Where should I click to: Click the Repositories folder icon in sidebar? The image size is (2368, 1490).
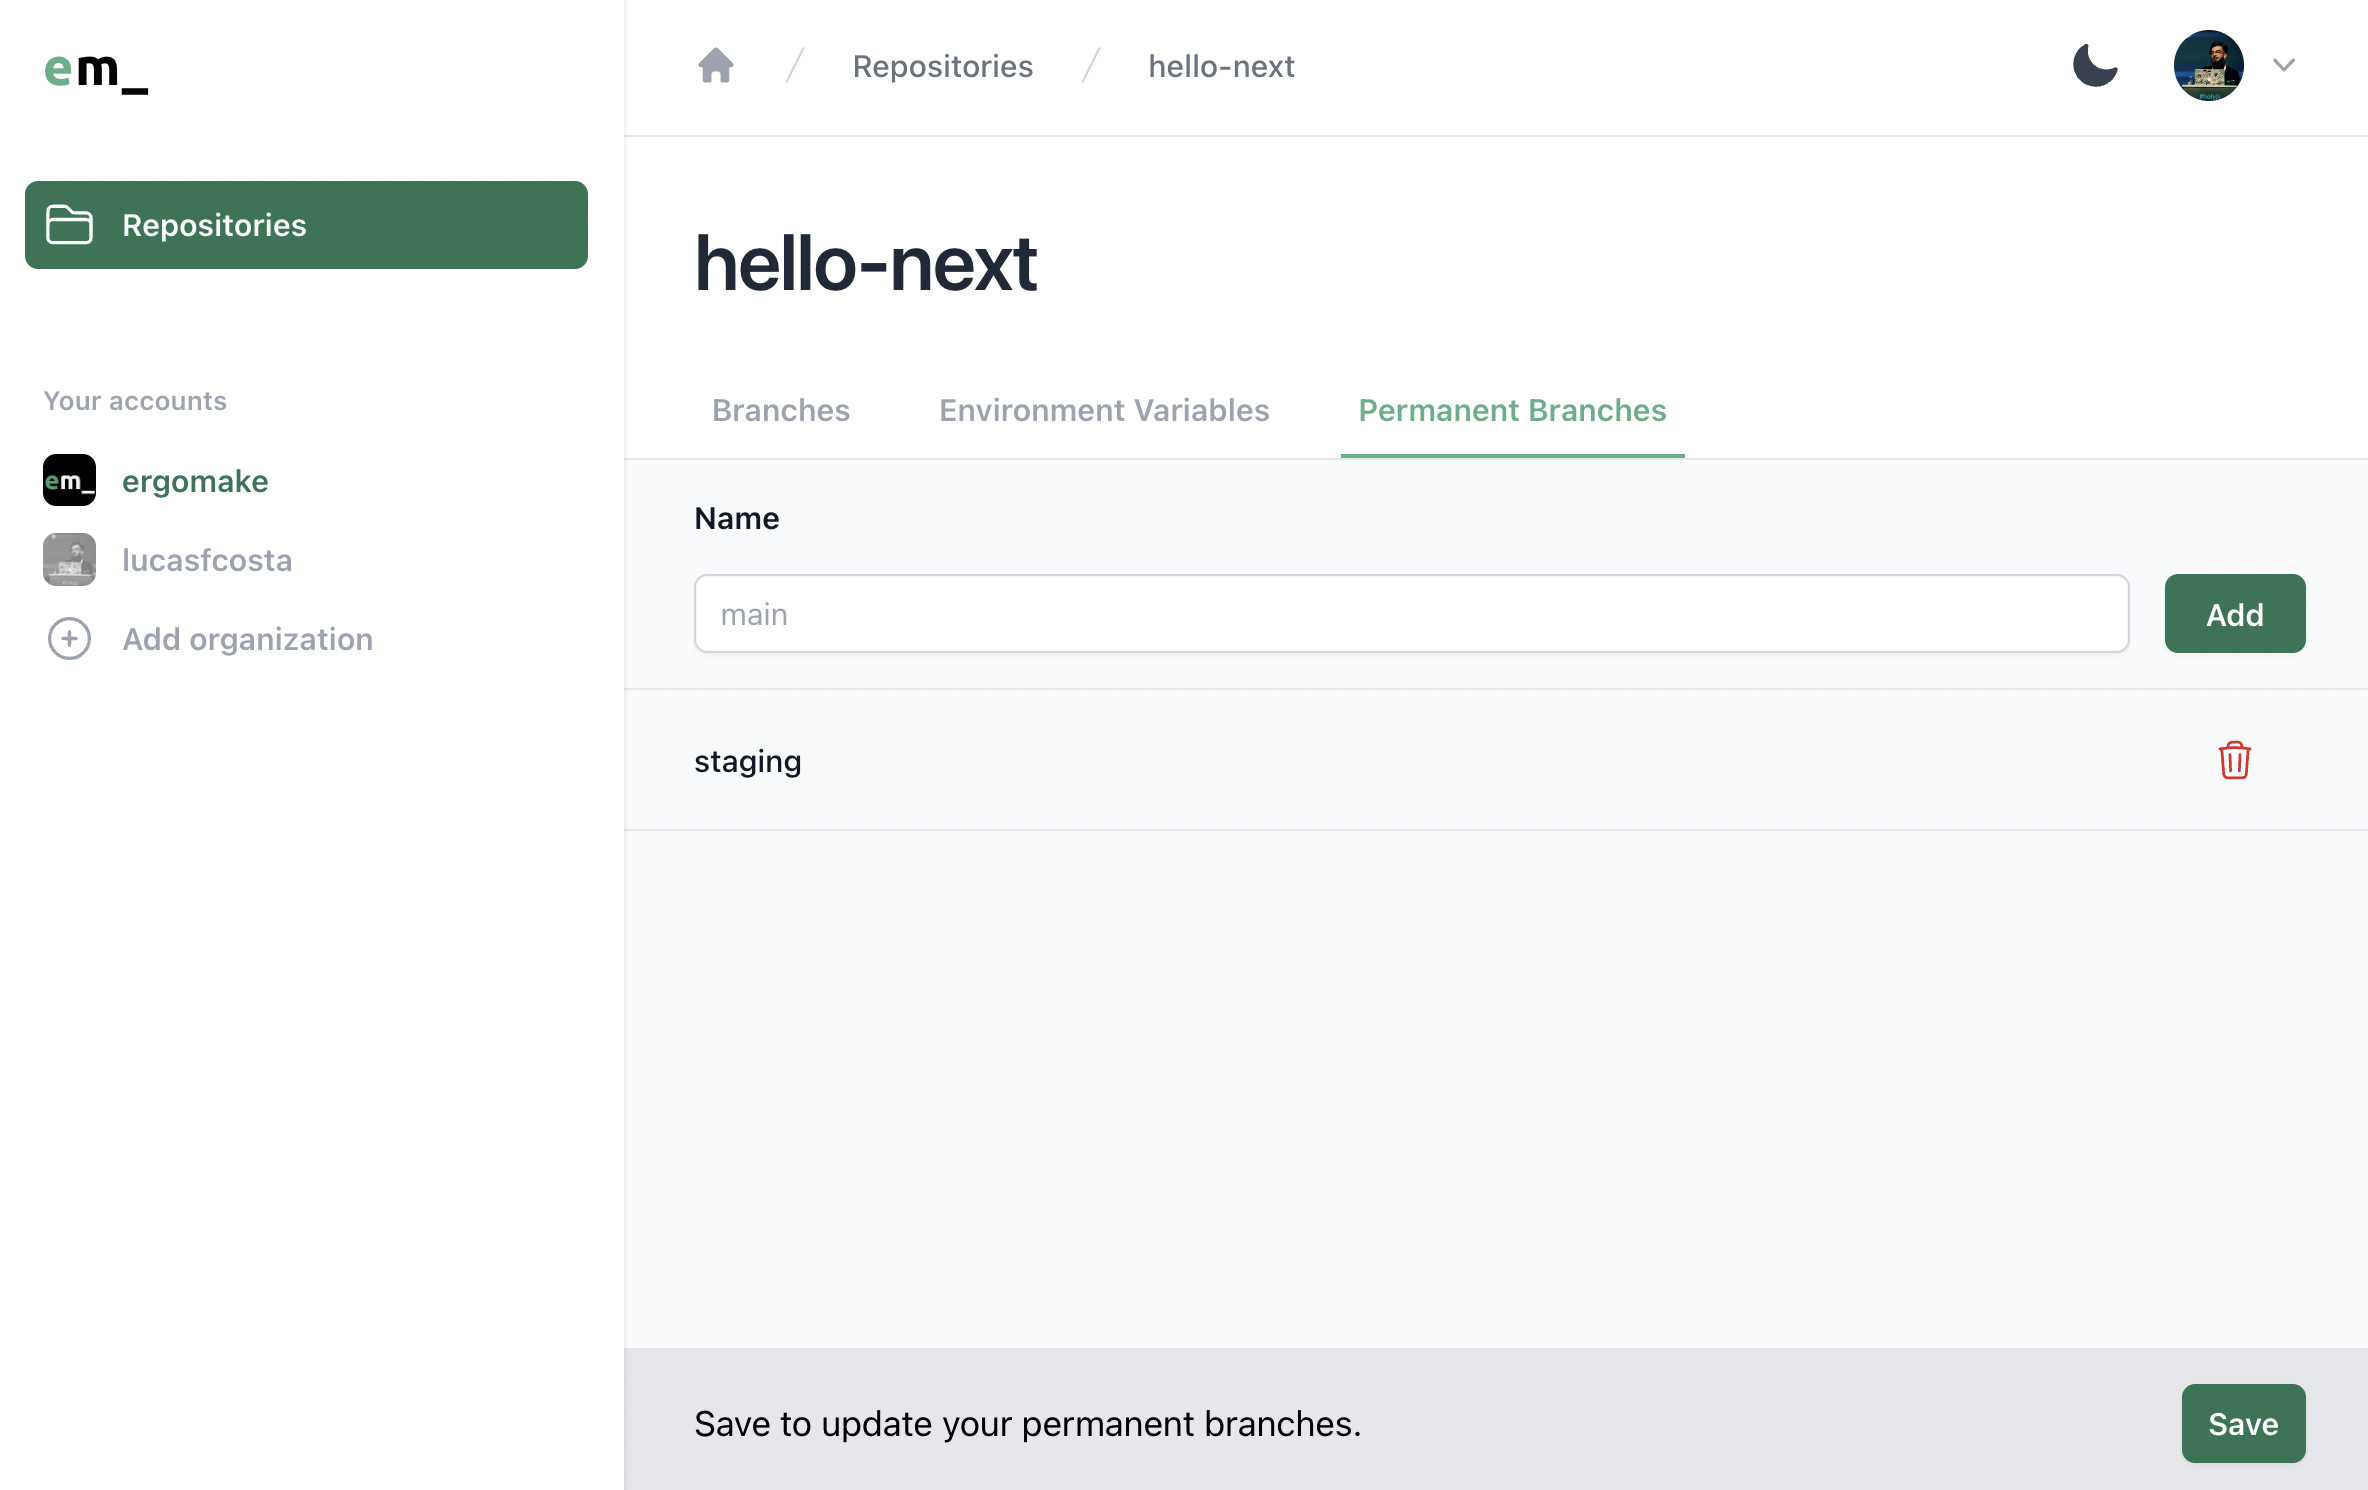[x=69, y=225]
